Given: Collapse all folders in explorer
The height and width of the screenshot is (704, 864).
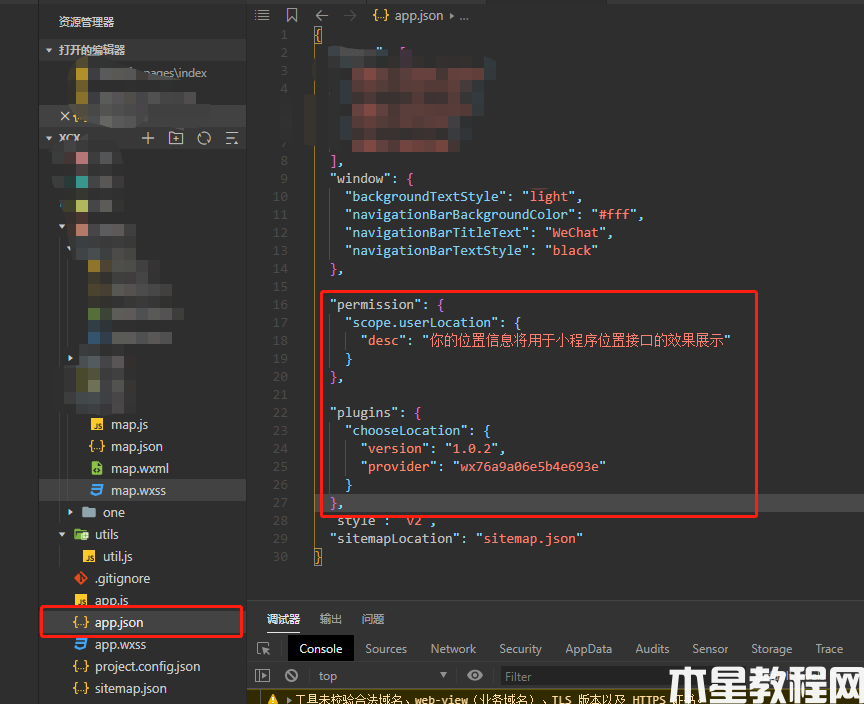Looking at the screenshot, I should [232, 138].
